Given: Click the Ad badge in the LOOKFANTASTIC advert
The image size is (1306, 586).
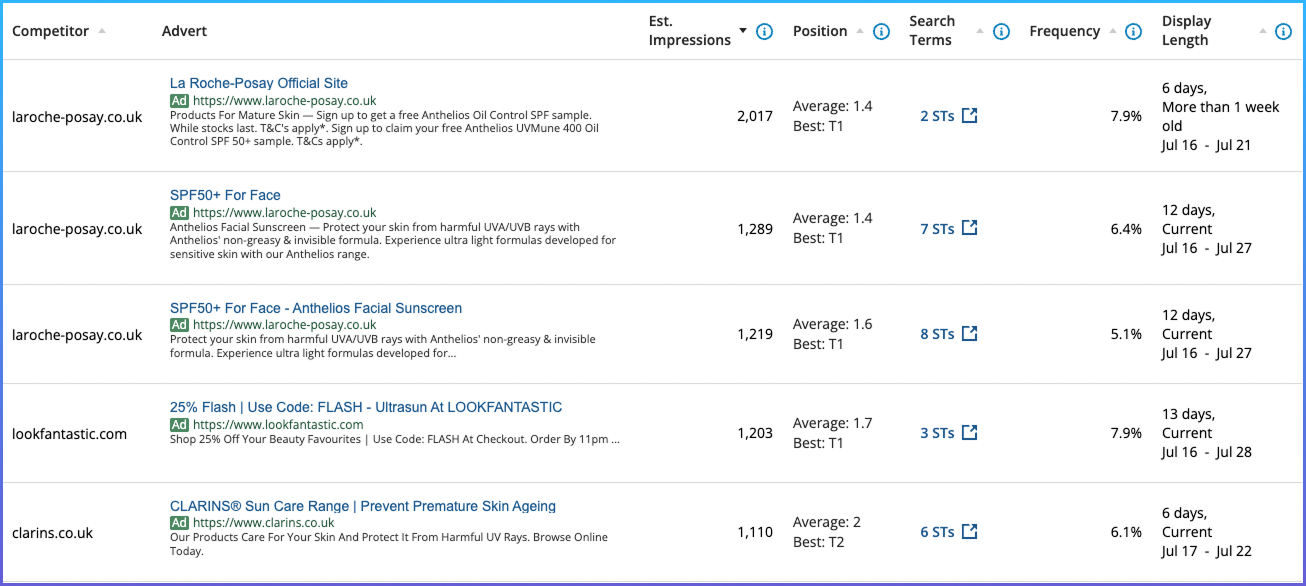Looking at the screenshot, I should 179,424.
